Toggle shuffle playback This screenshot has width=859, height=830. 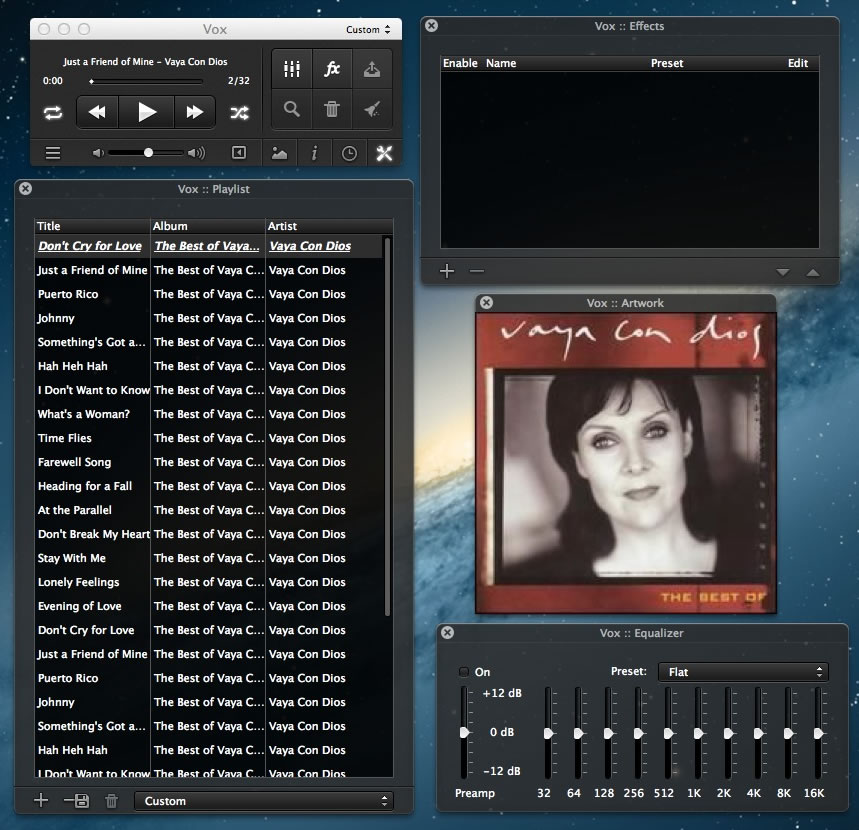click(239, 112)
